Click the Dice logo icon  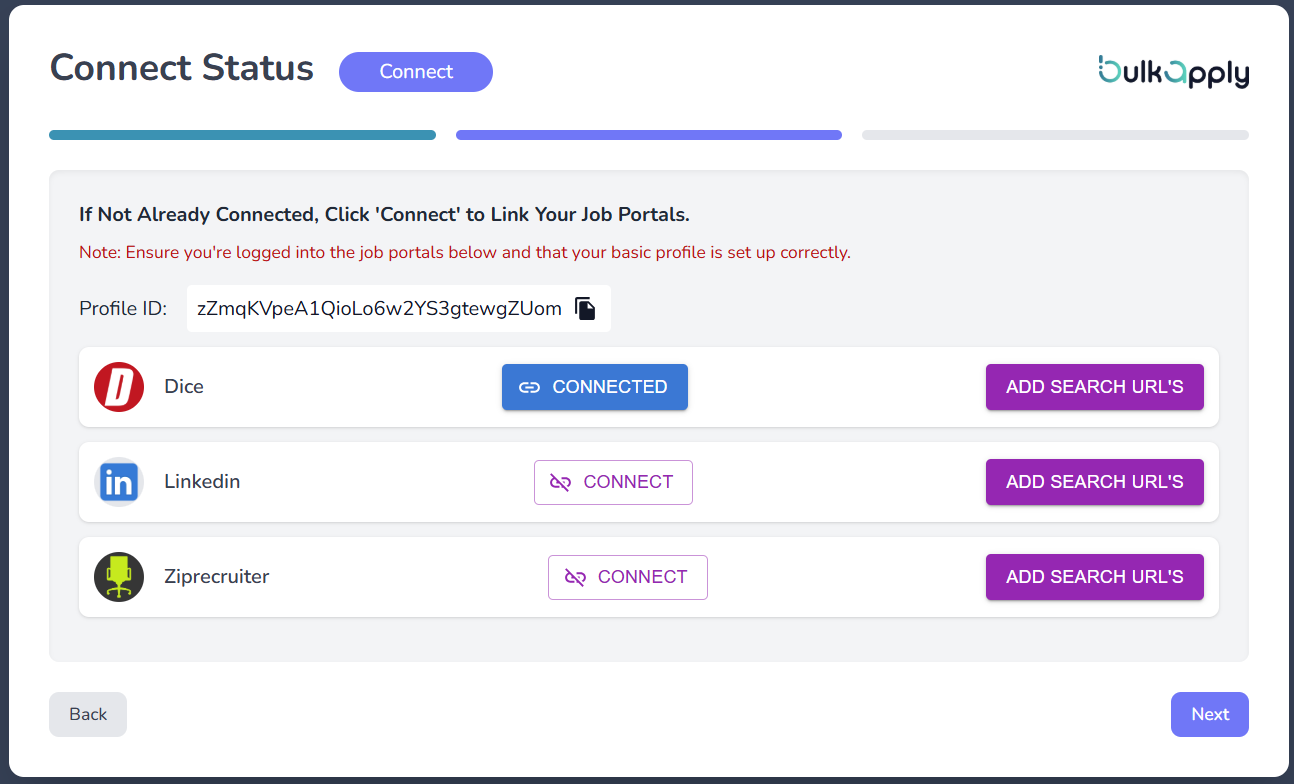tap(119, 387)
